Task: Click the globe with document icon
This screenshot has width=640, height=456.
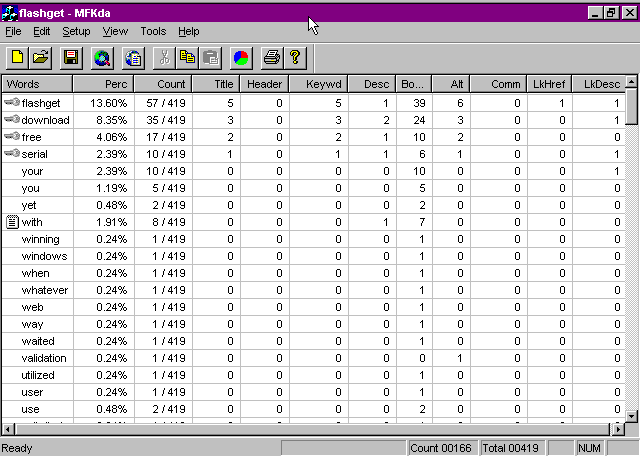Action: (x=133, y=58)
